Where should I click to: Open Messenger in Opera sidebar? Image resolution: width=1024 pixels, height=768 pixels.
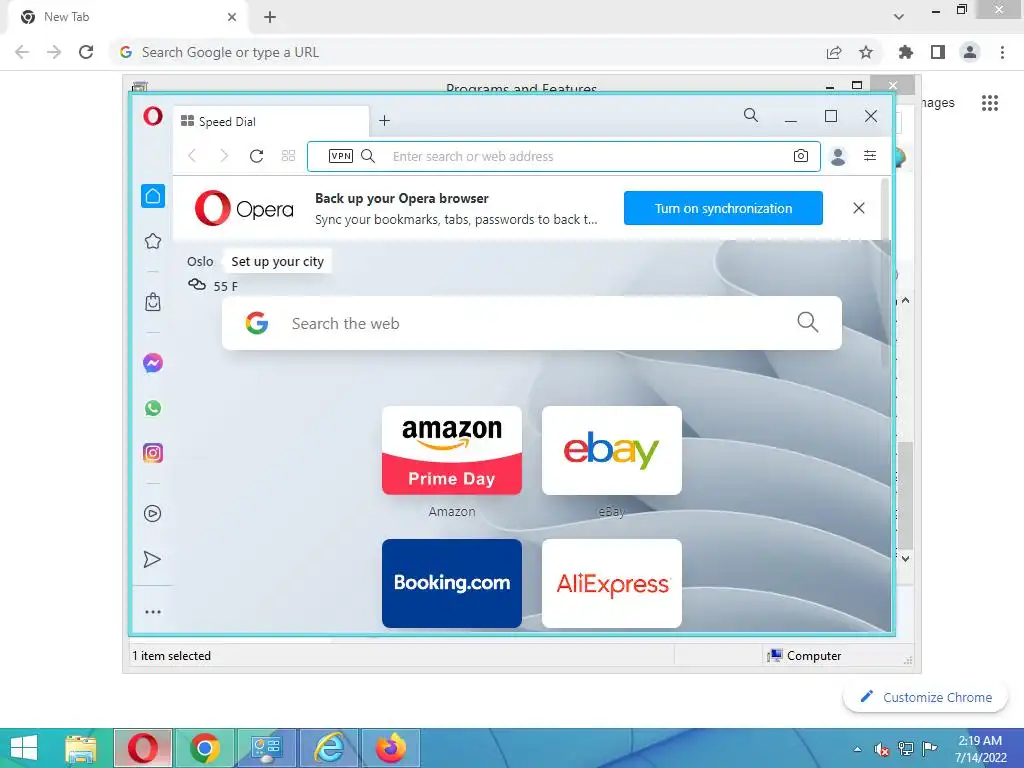(153, 363)
